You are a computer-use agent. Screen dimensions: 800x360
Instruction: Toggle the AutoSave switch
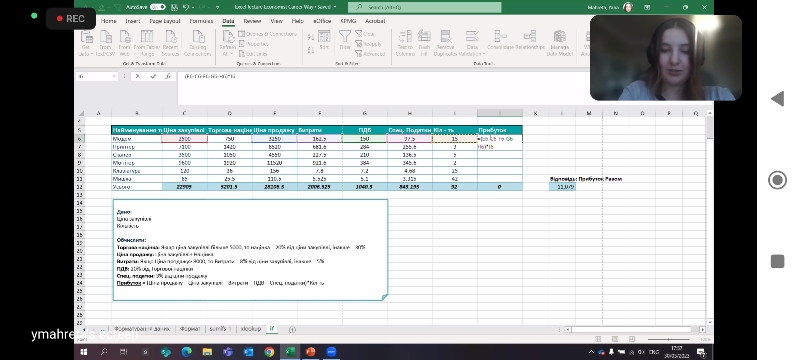158,7
